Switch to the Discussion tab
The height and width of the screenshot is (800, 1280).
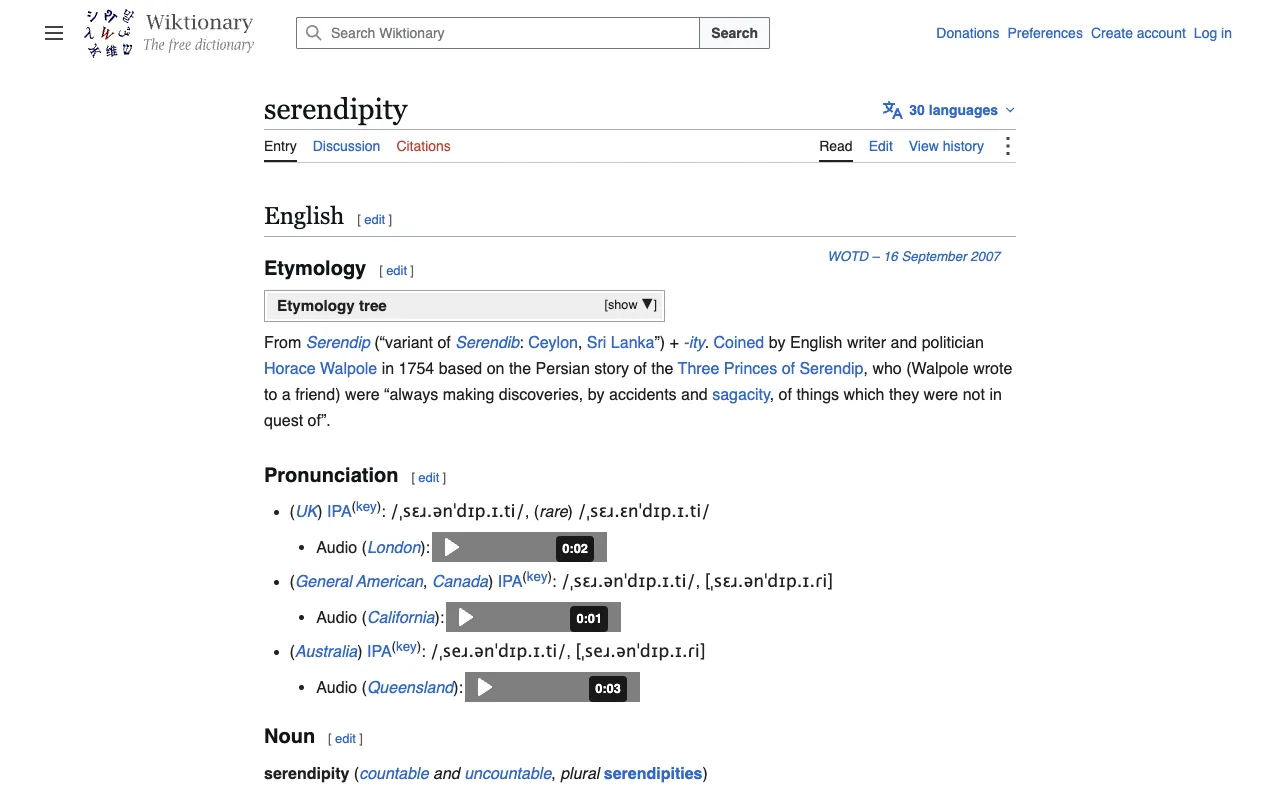coord(346,146)
